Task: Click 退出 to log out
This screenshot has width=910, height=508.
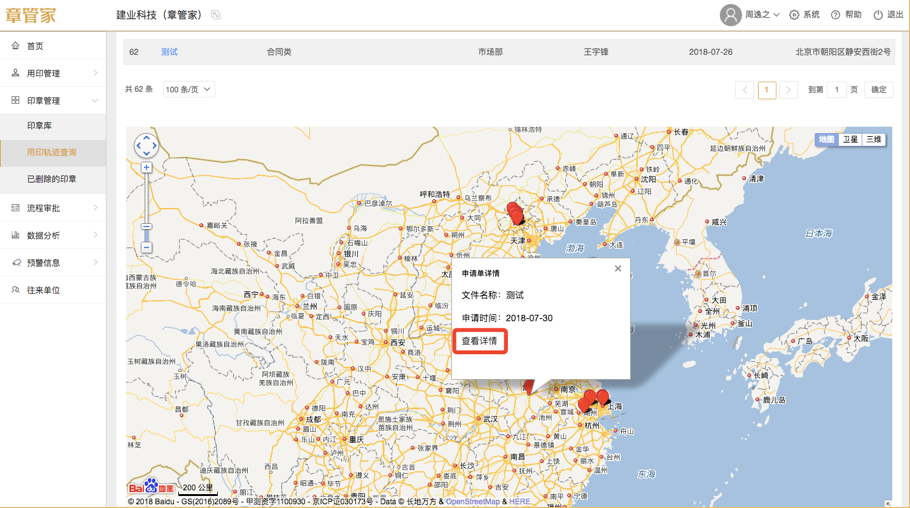Action: tap(889, 15)
